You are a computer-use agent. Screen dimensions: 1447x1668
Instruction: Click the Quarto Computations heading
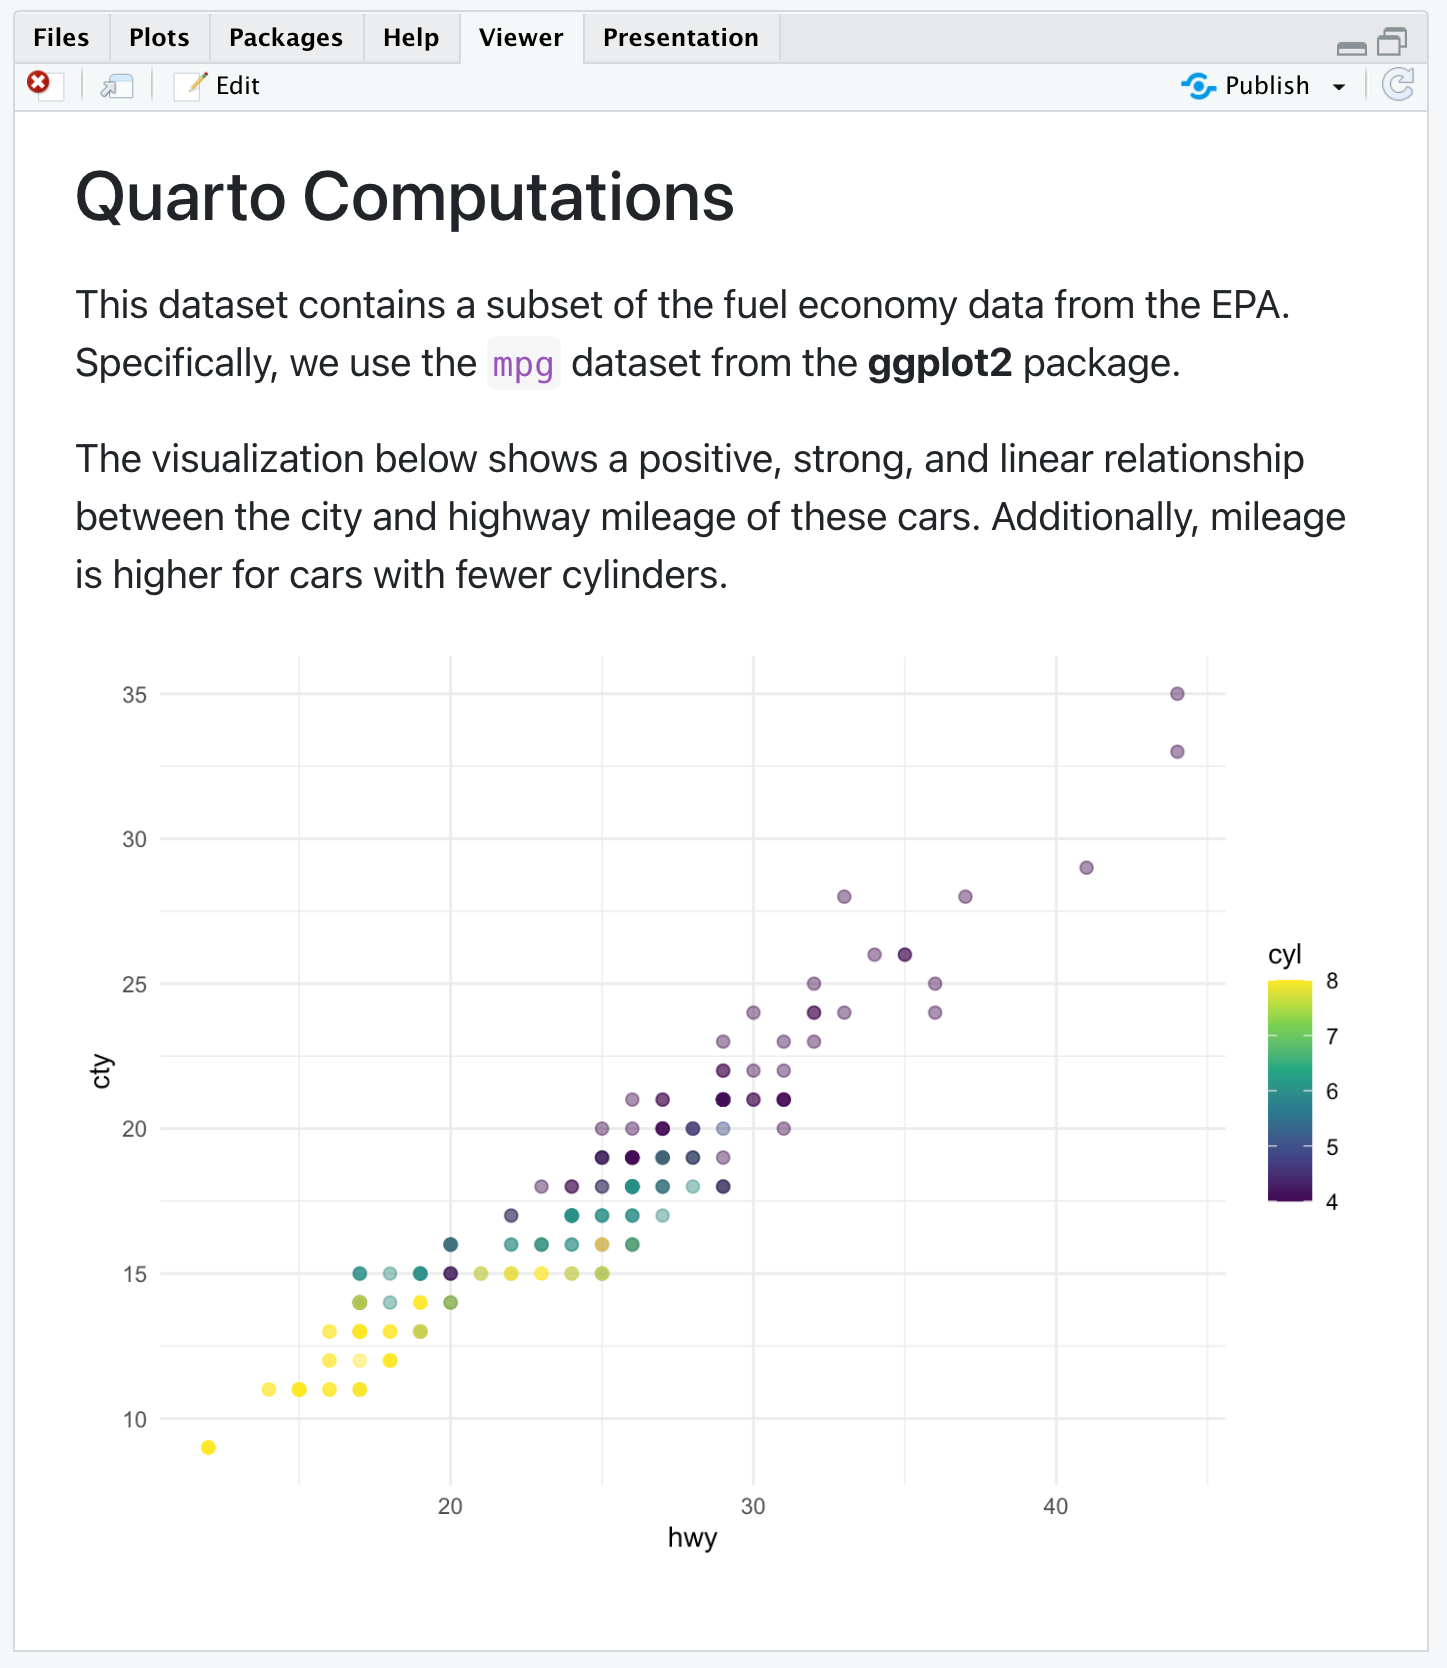tap(404, 197)
